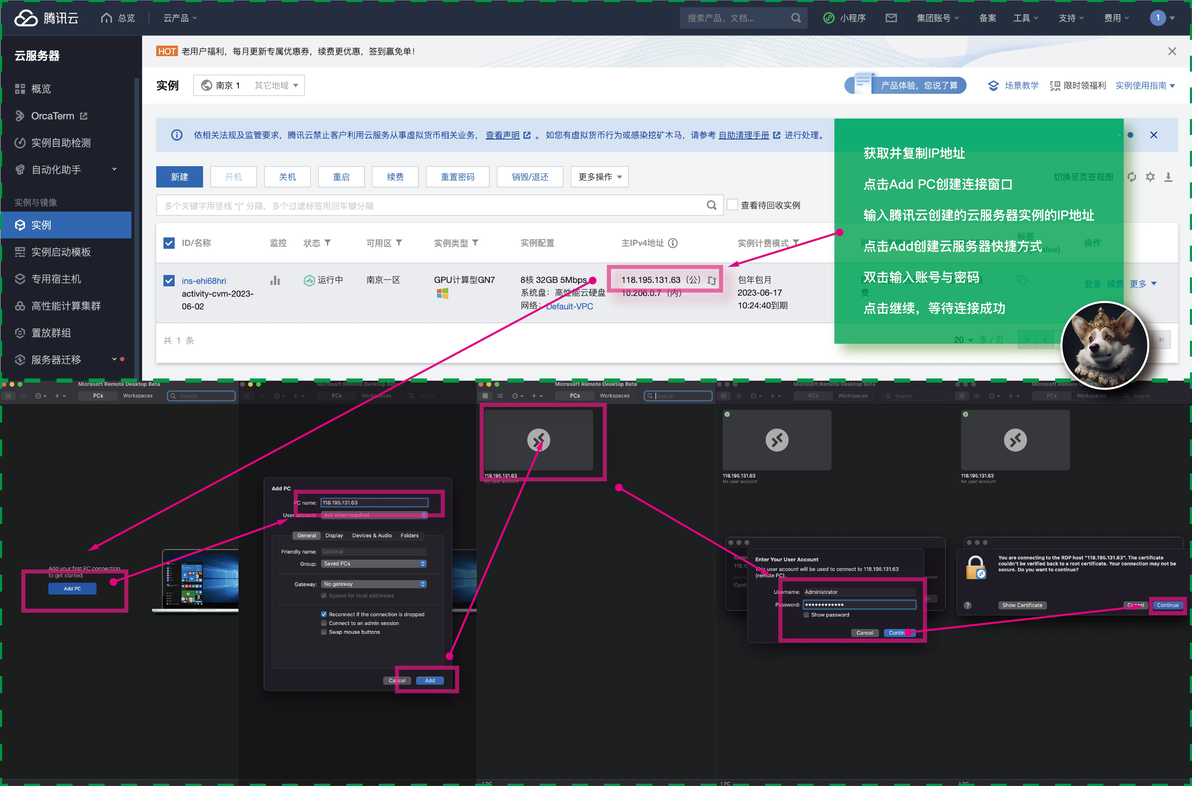Open the message mail icon
Screen dimensions: 1192x786
tap(891, 17)
